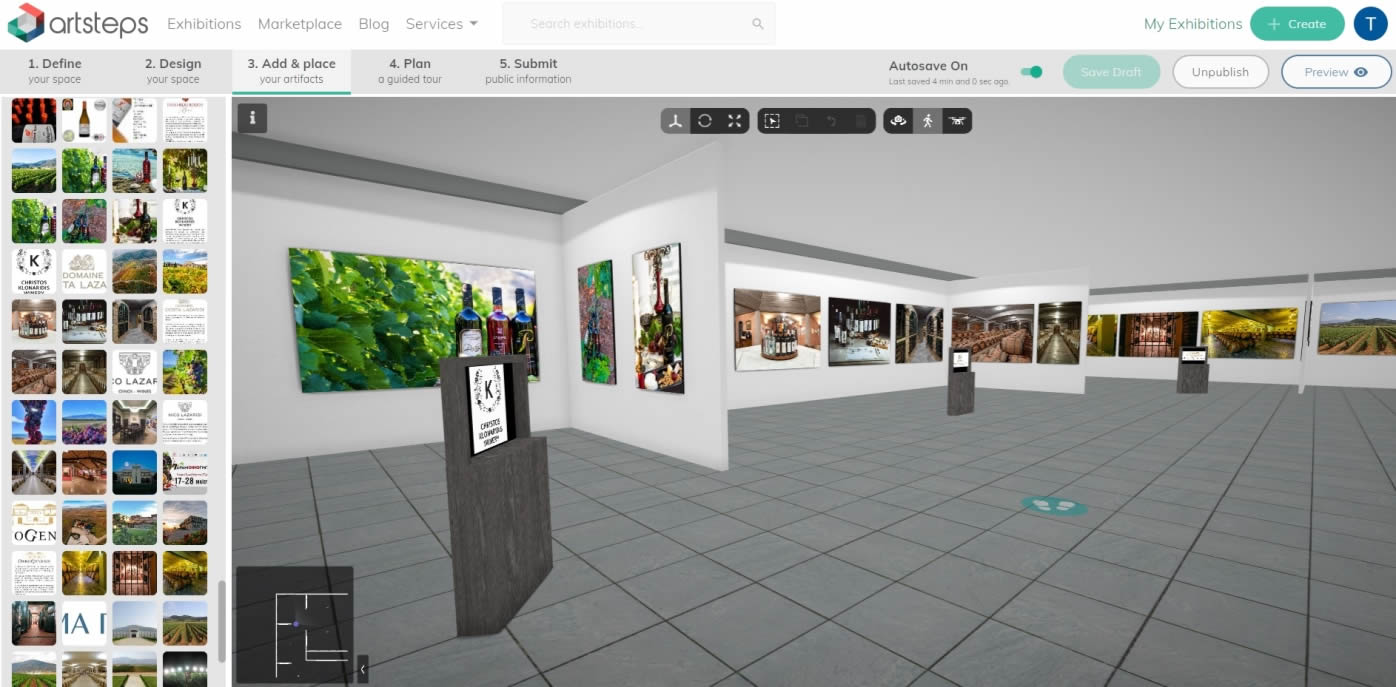This screenshot has height=687, width=1396.
Task: Click the artifact list scrollbar
Action: (222, 620)
